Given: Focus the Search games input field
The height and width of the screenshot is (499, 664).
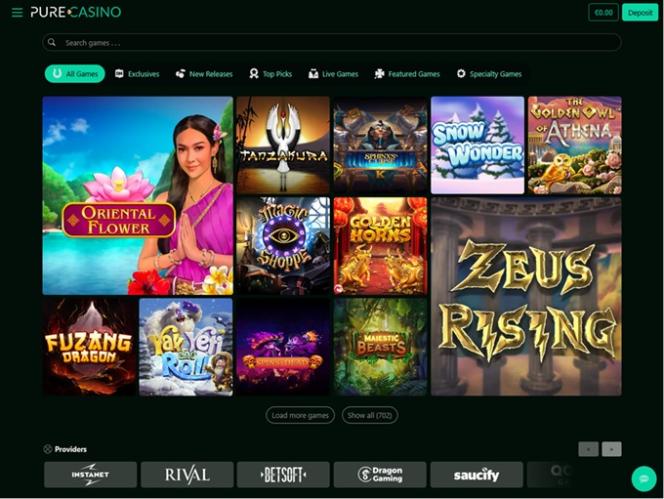Looking at the screenshot, I should (332, 42).
